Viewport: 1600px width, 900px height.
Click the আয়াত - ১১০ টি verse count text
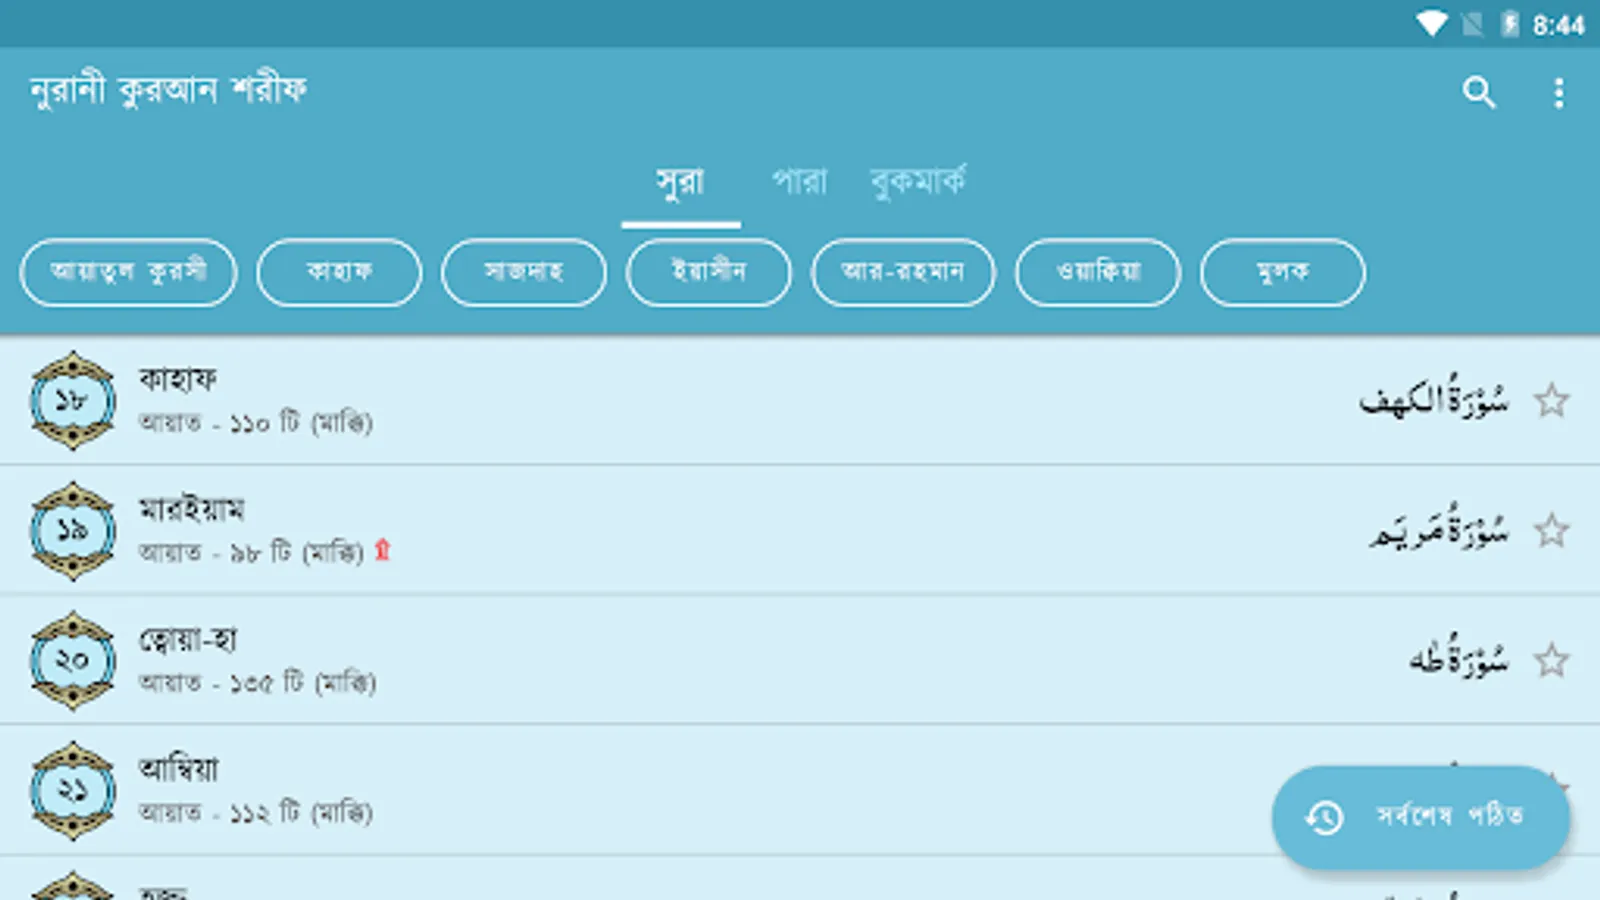[x=256, y=423]
